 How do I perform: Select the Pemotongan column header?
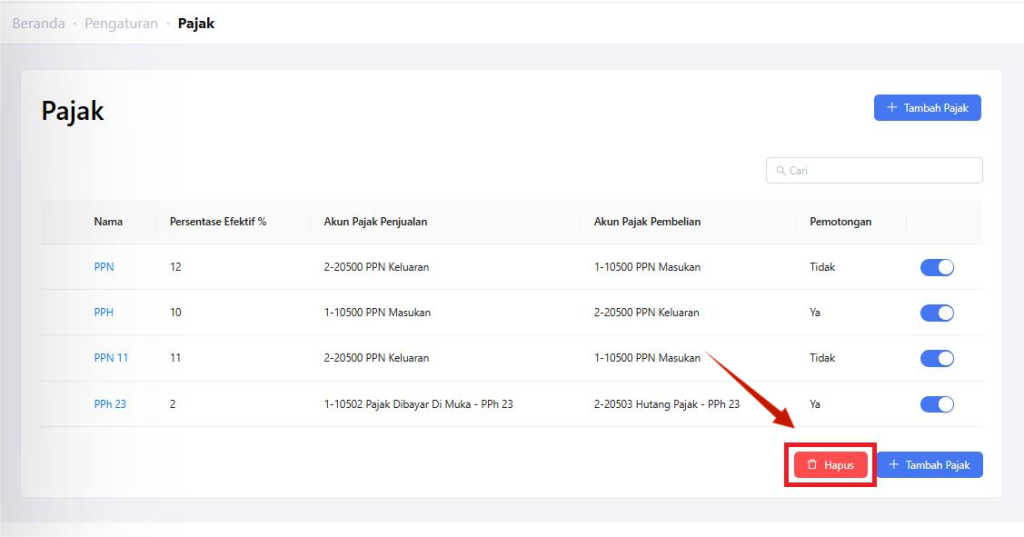click(x=840, y=221)
